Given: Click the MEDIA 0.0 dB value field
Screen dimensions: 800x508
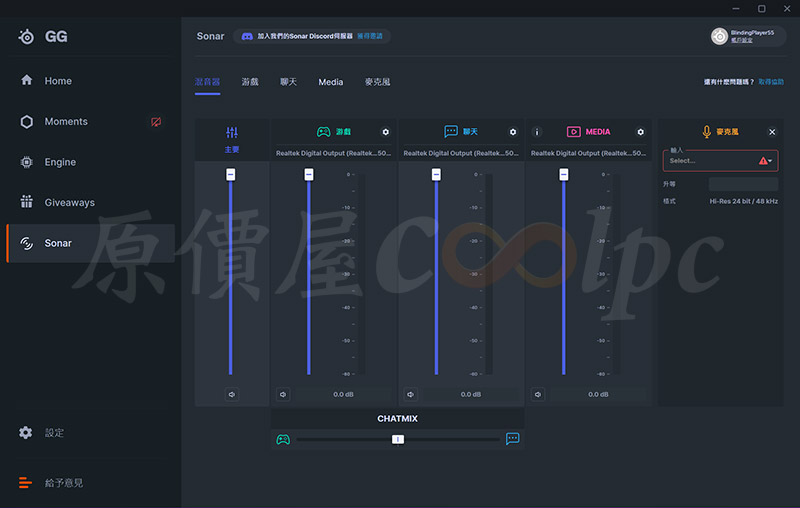Looking at the screenshot, I should (598, 394).
